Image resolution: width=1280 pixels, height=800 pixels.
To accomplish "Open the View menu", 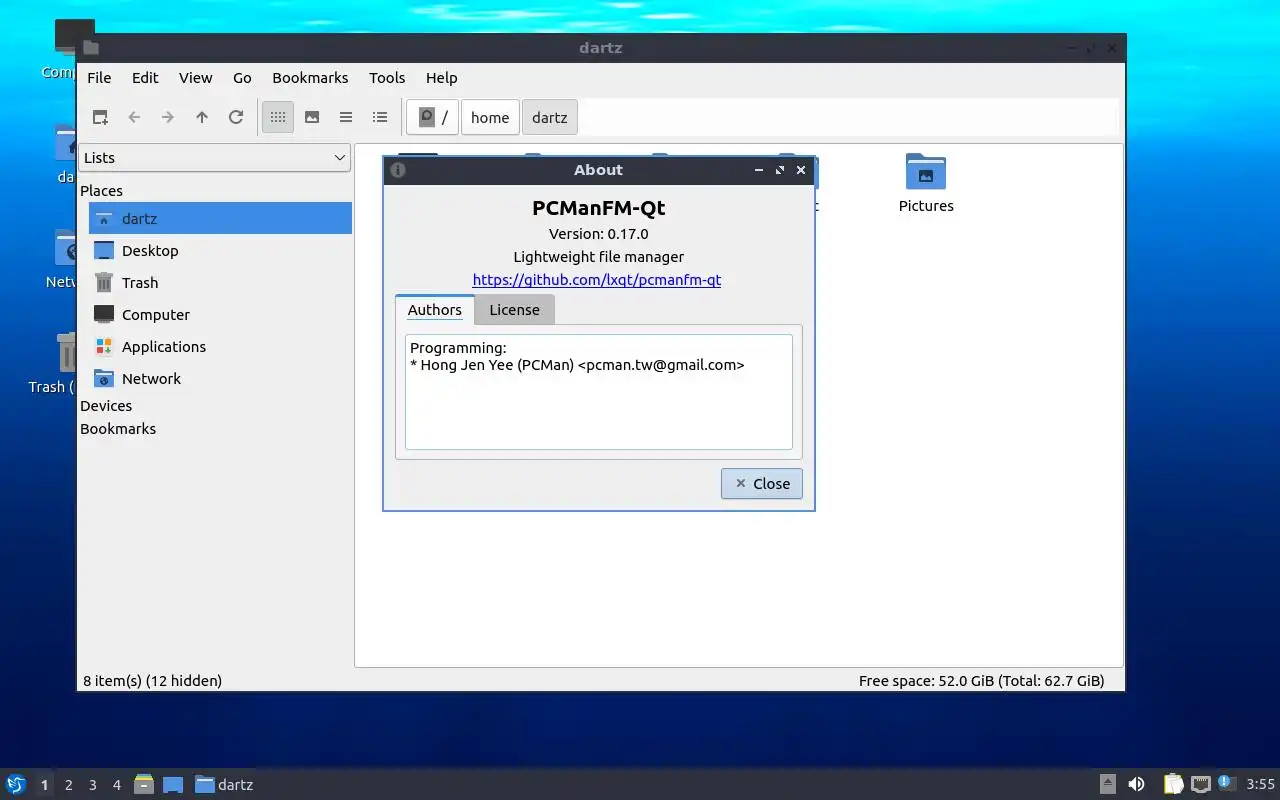I will tap(196, 78).
